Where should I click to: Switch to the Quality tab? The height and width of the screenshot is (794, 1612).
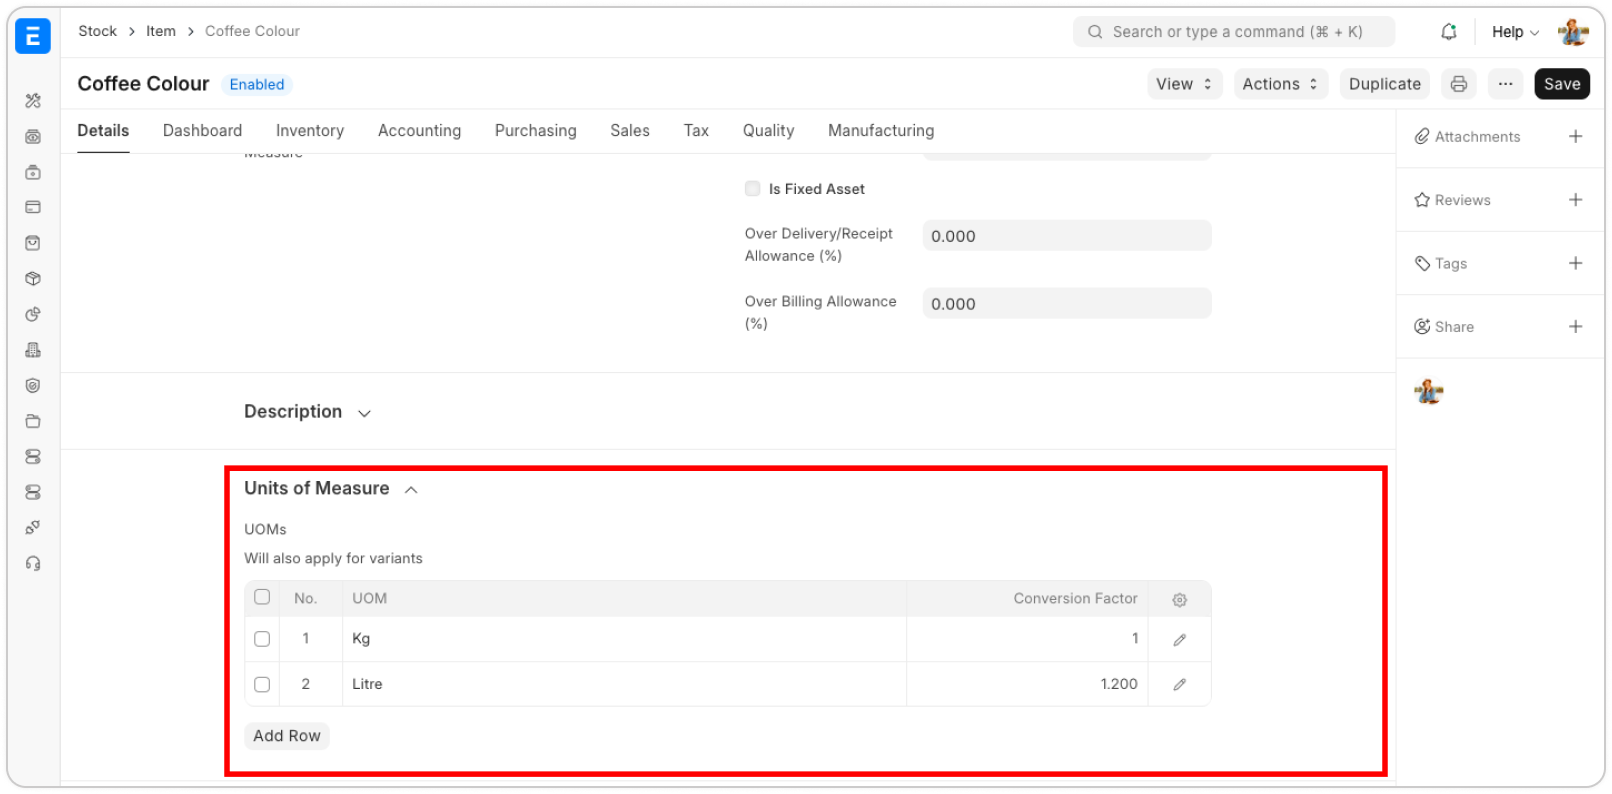(x=768, y=131)
